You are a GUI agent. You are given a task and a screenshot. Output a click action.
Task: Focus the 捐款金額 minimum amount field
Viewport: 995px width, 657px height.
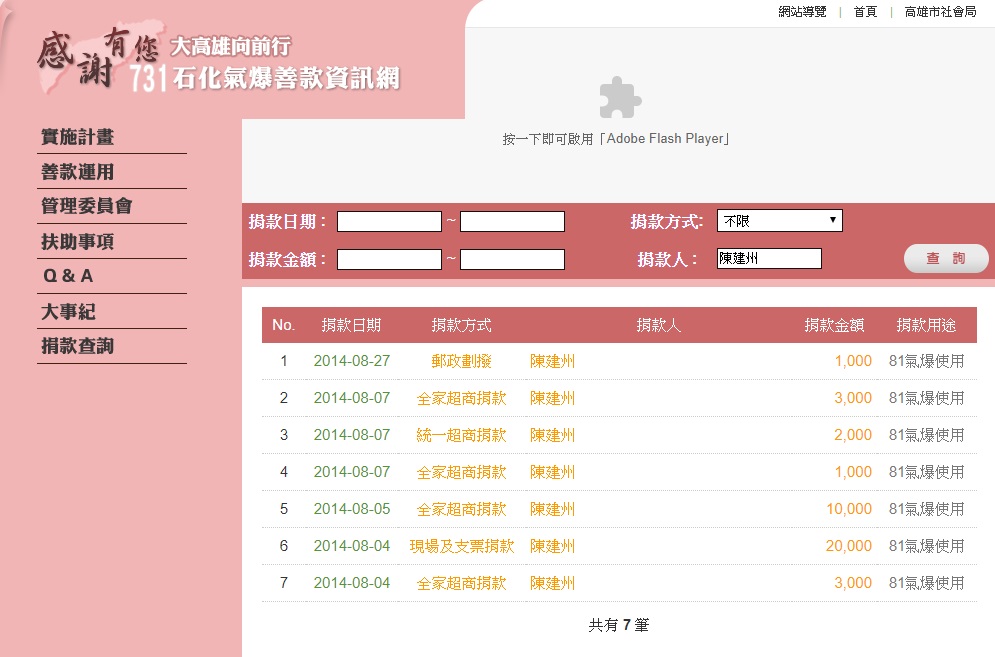click(x=389, y=260)
